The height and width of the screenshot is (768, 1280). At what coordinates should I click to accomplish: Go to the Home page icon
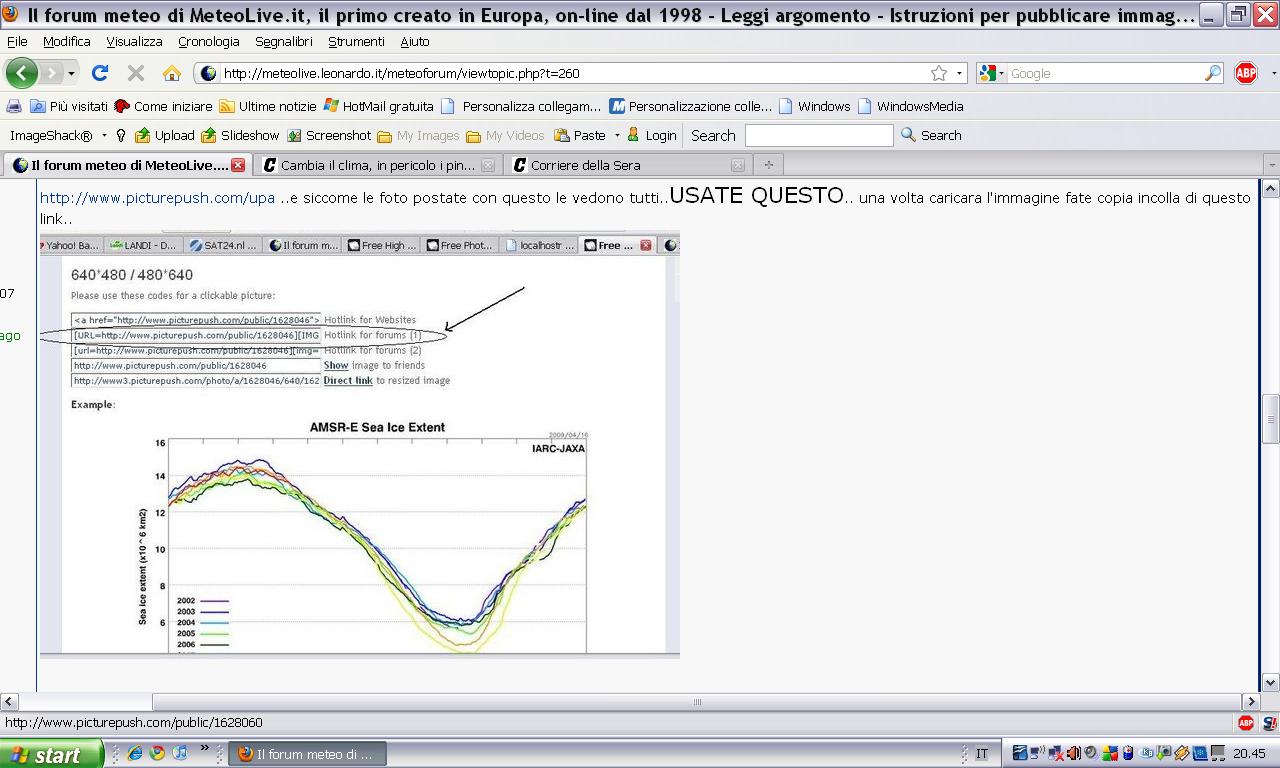[172, 73]
